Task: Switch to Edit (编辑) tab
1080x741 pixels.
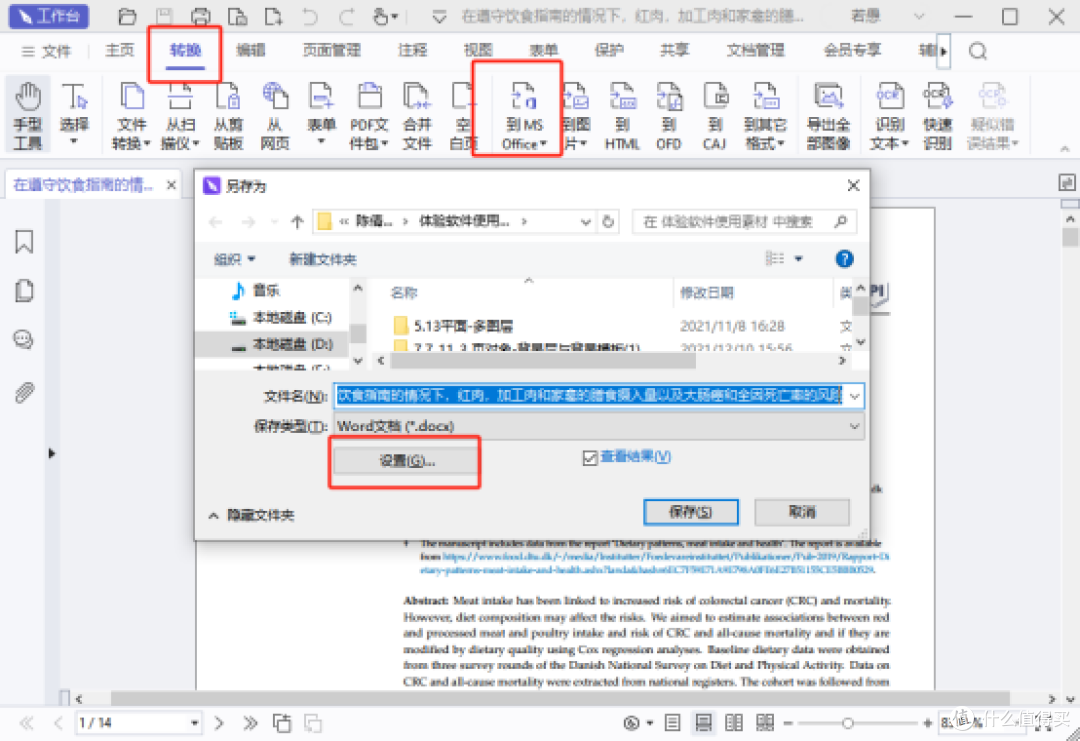Action: (251, 50)
